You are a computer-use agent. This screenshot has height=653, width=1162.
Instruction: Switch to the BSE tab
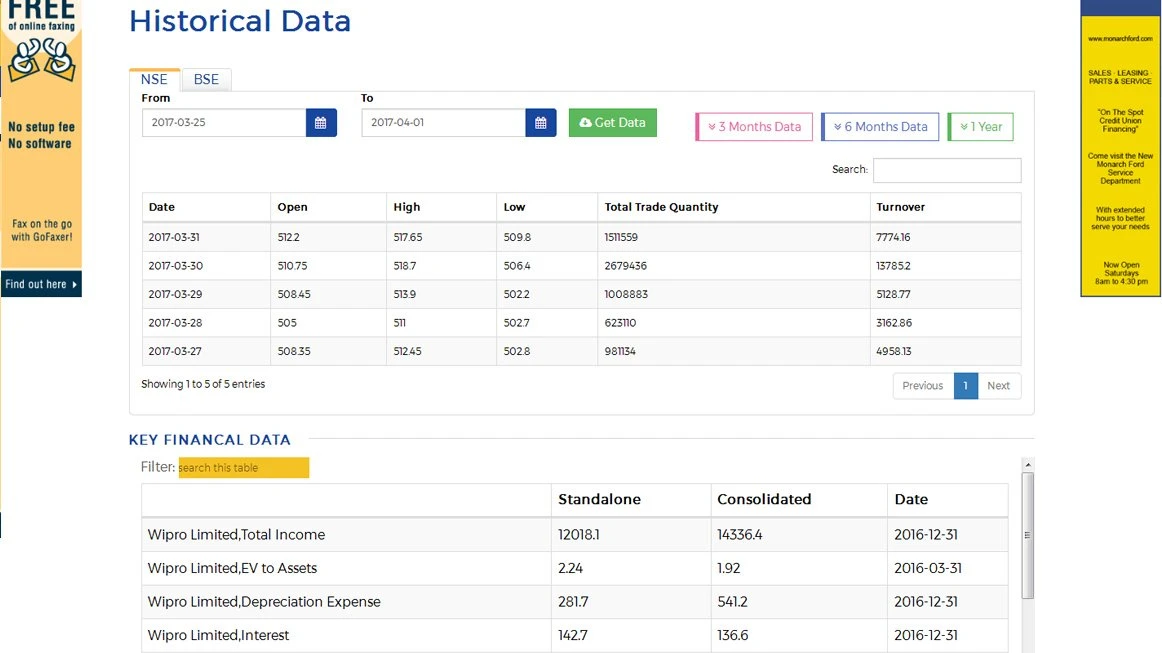(206, 79)
